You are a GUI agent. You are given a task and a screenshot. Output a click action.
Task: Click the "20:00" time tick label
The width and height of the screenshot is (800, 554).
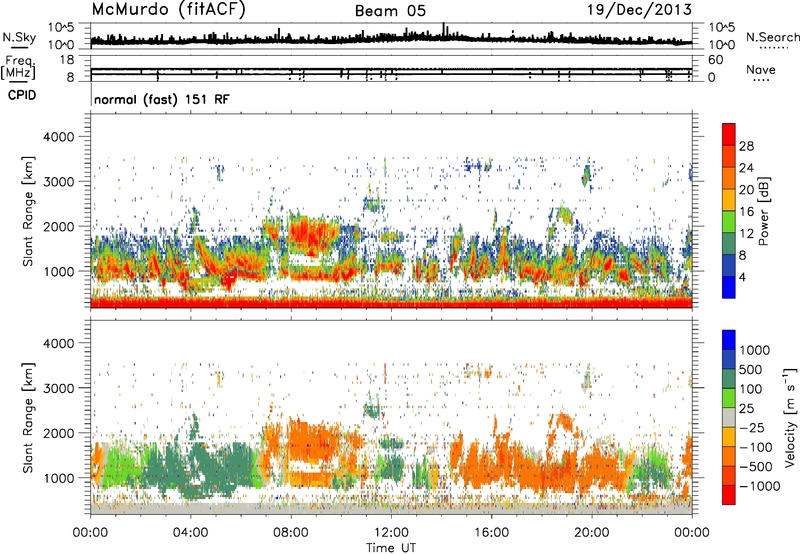coord(592,533)
